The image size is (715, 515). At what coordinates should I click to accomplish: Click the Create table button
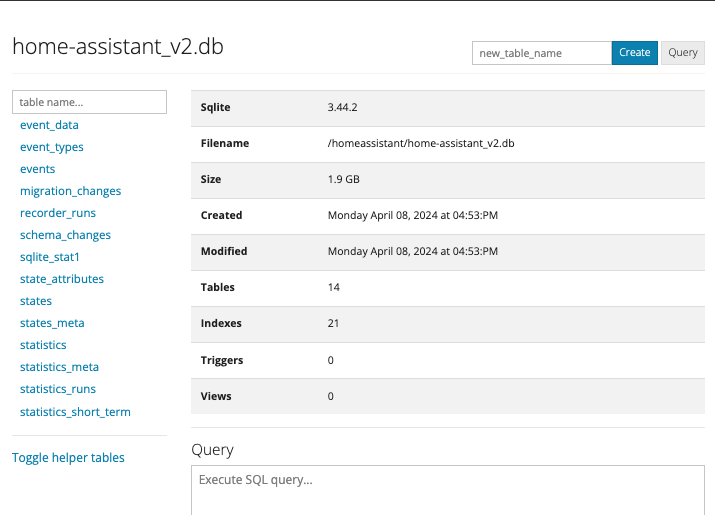point(634,53)
